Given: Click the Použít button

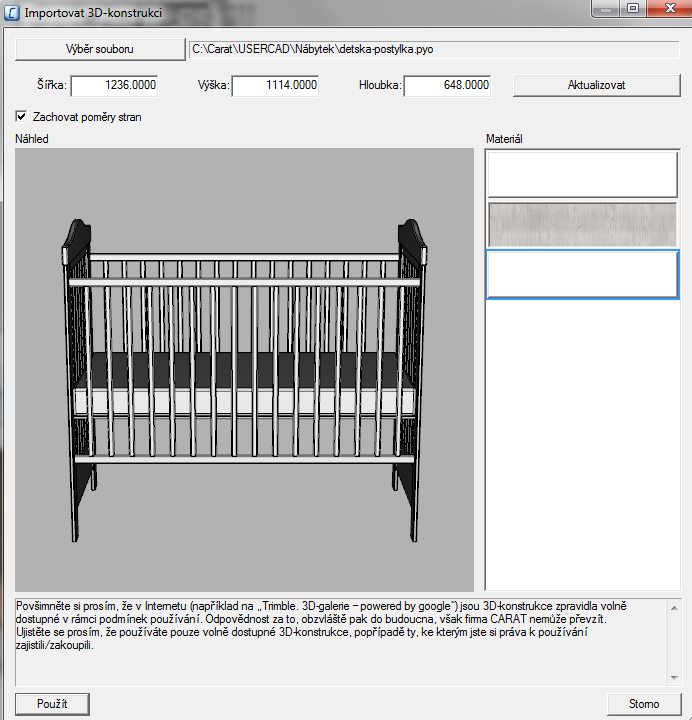Looking at the screenshot, I should point(52,704).
